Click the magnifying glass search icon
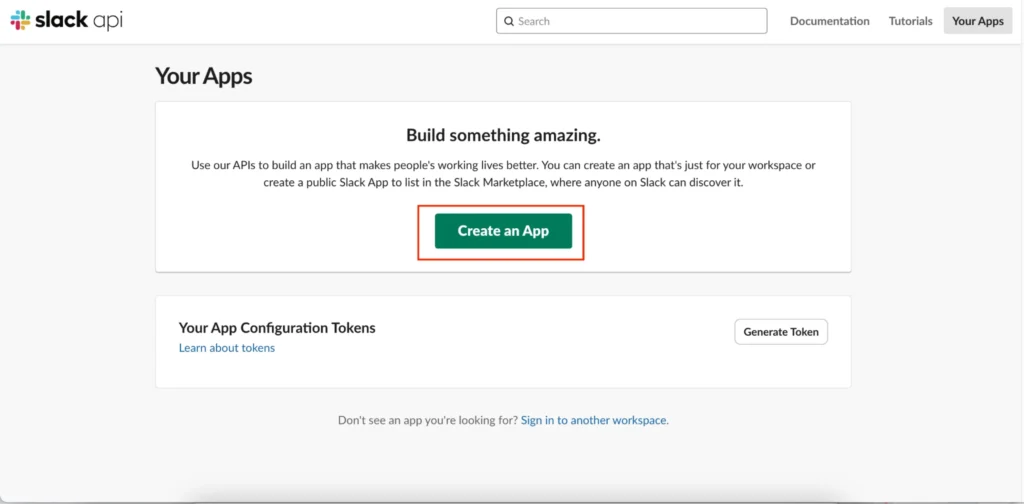 (x=509, y=21)
